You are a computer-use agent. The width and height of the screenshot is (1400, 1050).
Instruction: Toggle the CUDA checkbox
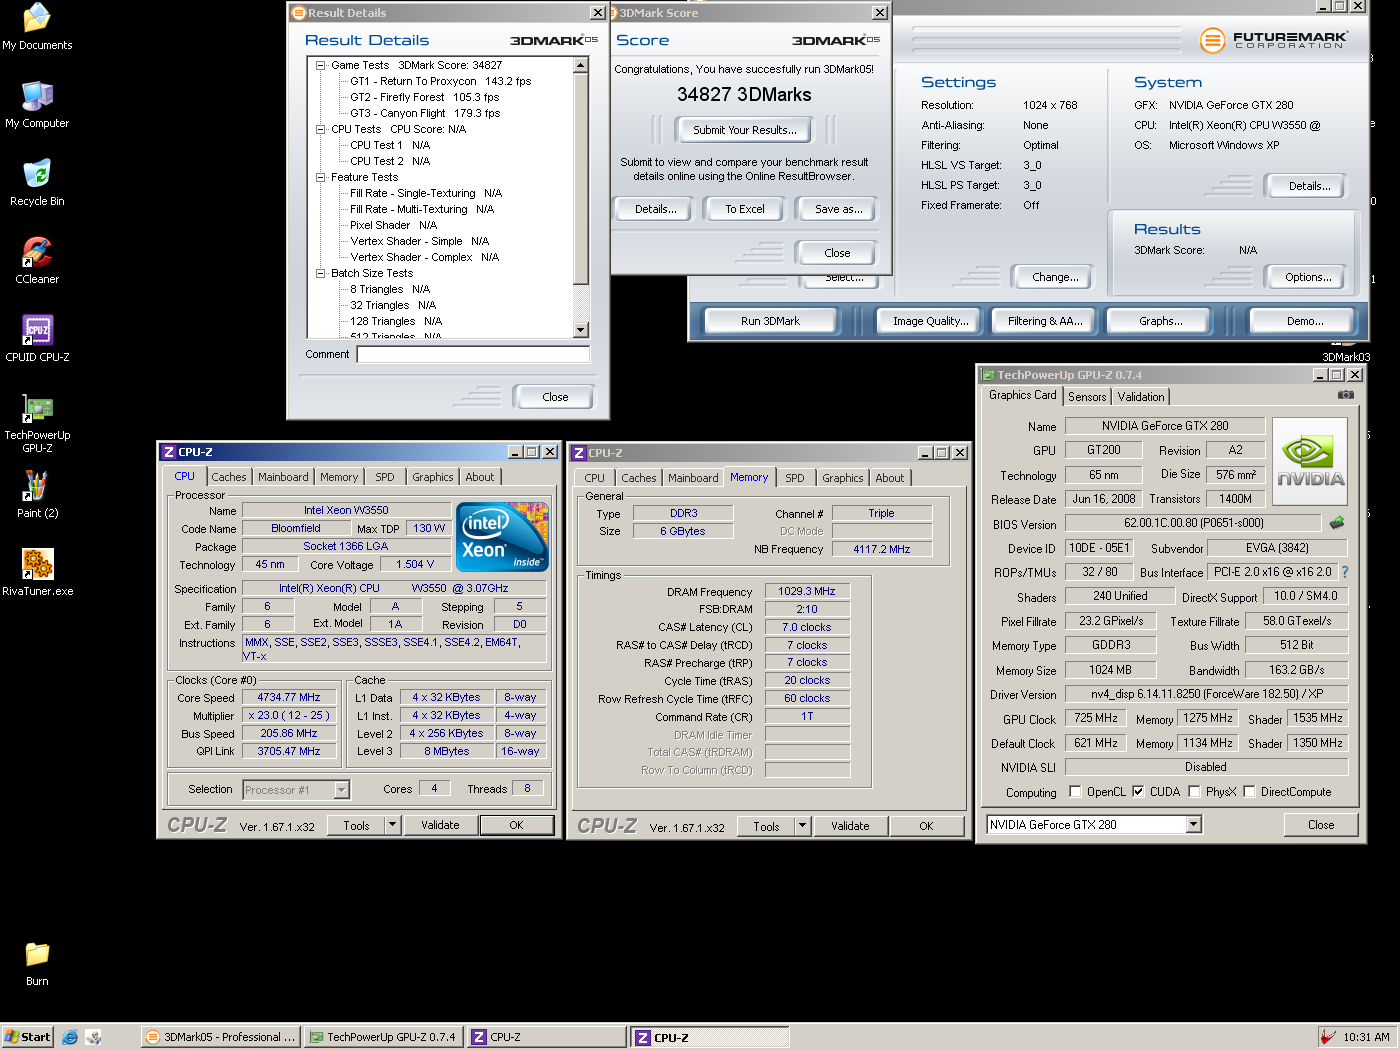(x=1138, y=791)
